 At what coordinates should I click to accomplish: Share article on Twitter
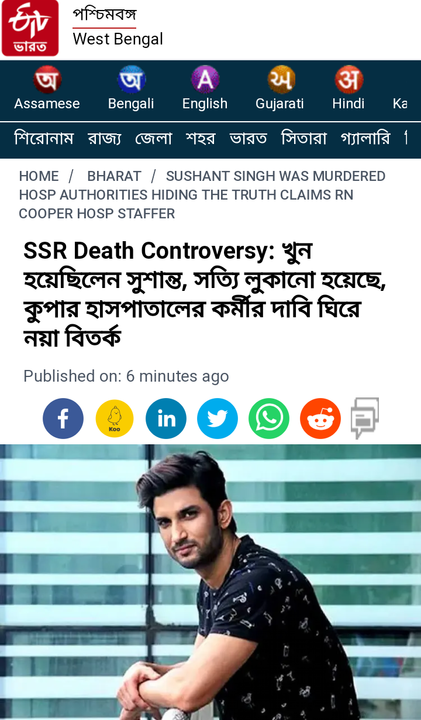pyautogui.click(x=217, y=418)
